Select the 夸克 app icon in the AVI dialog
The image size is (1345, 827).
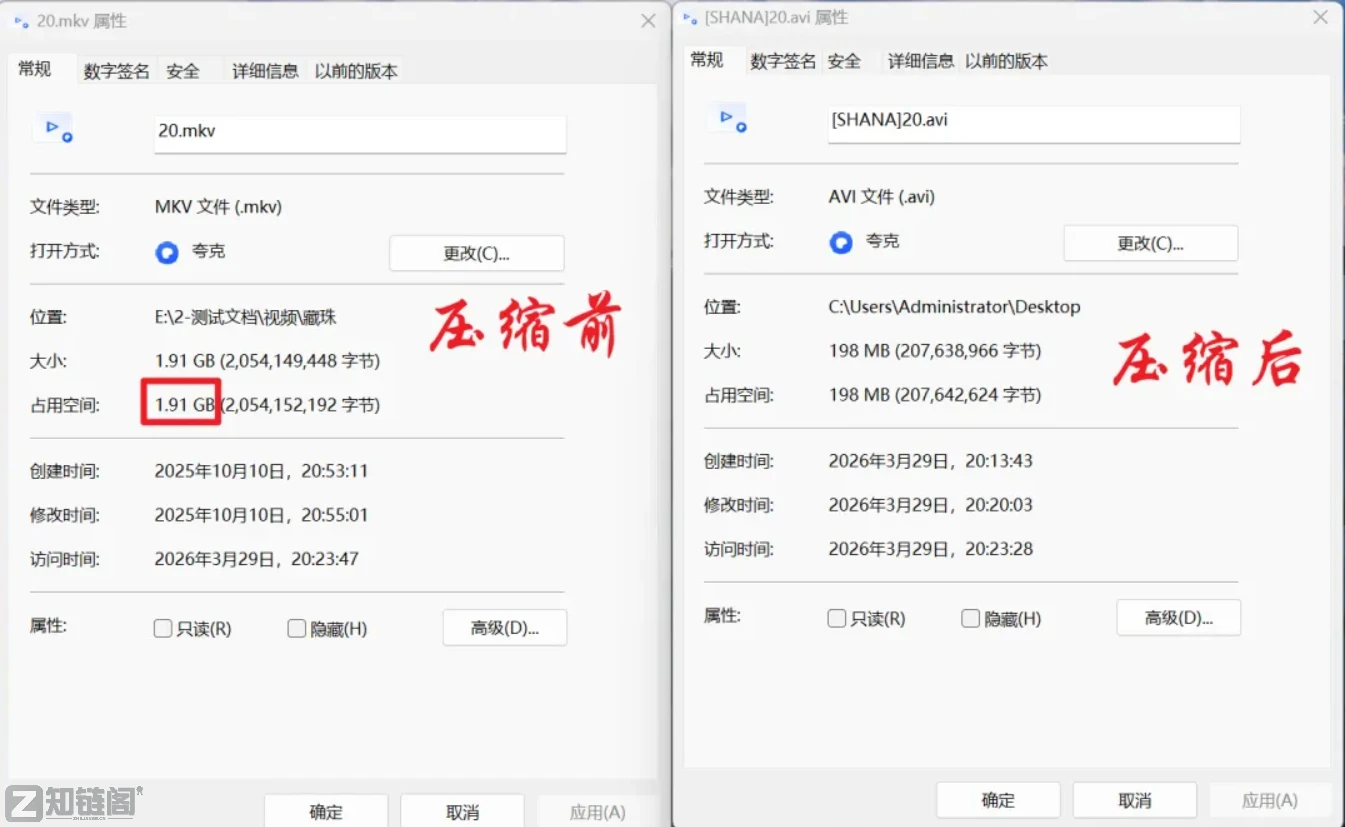tap(840, 241)
